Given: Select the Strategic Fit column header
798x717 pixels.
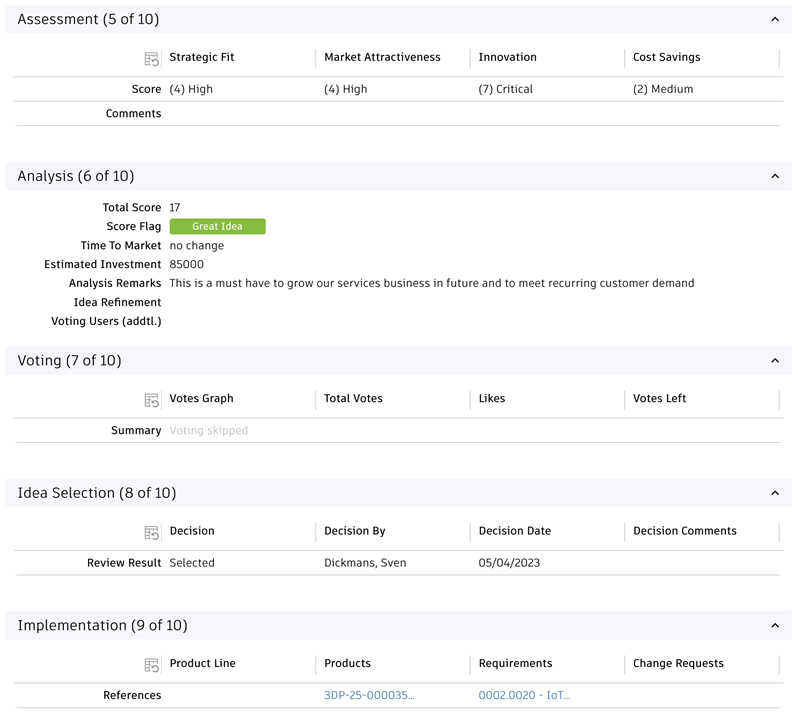Looking at the screenshot, I should [x=202, y=58].
